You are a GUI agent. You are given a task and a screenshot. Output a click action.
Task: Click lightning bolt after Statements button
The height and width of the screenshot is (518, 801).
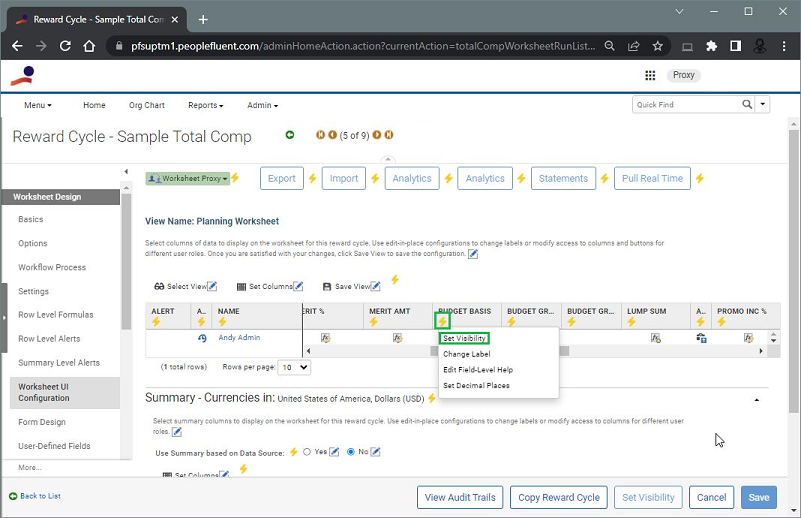(604, 178)
